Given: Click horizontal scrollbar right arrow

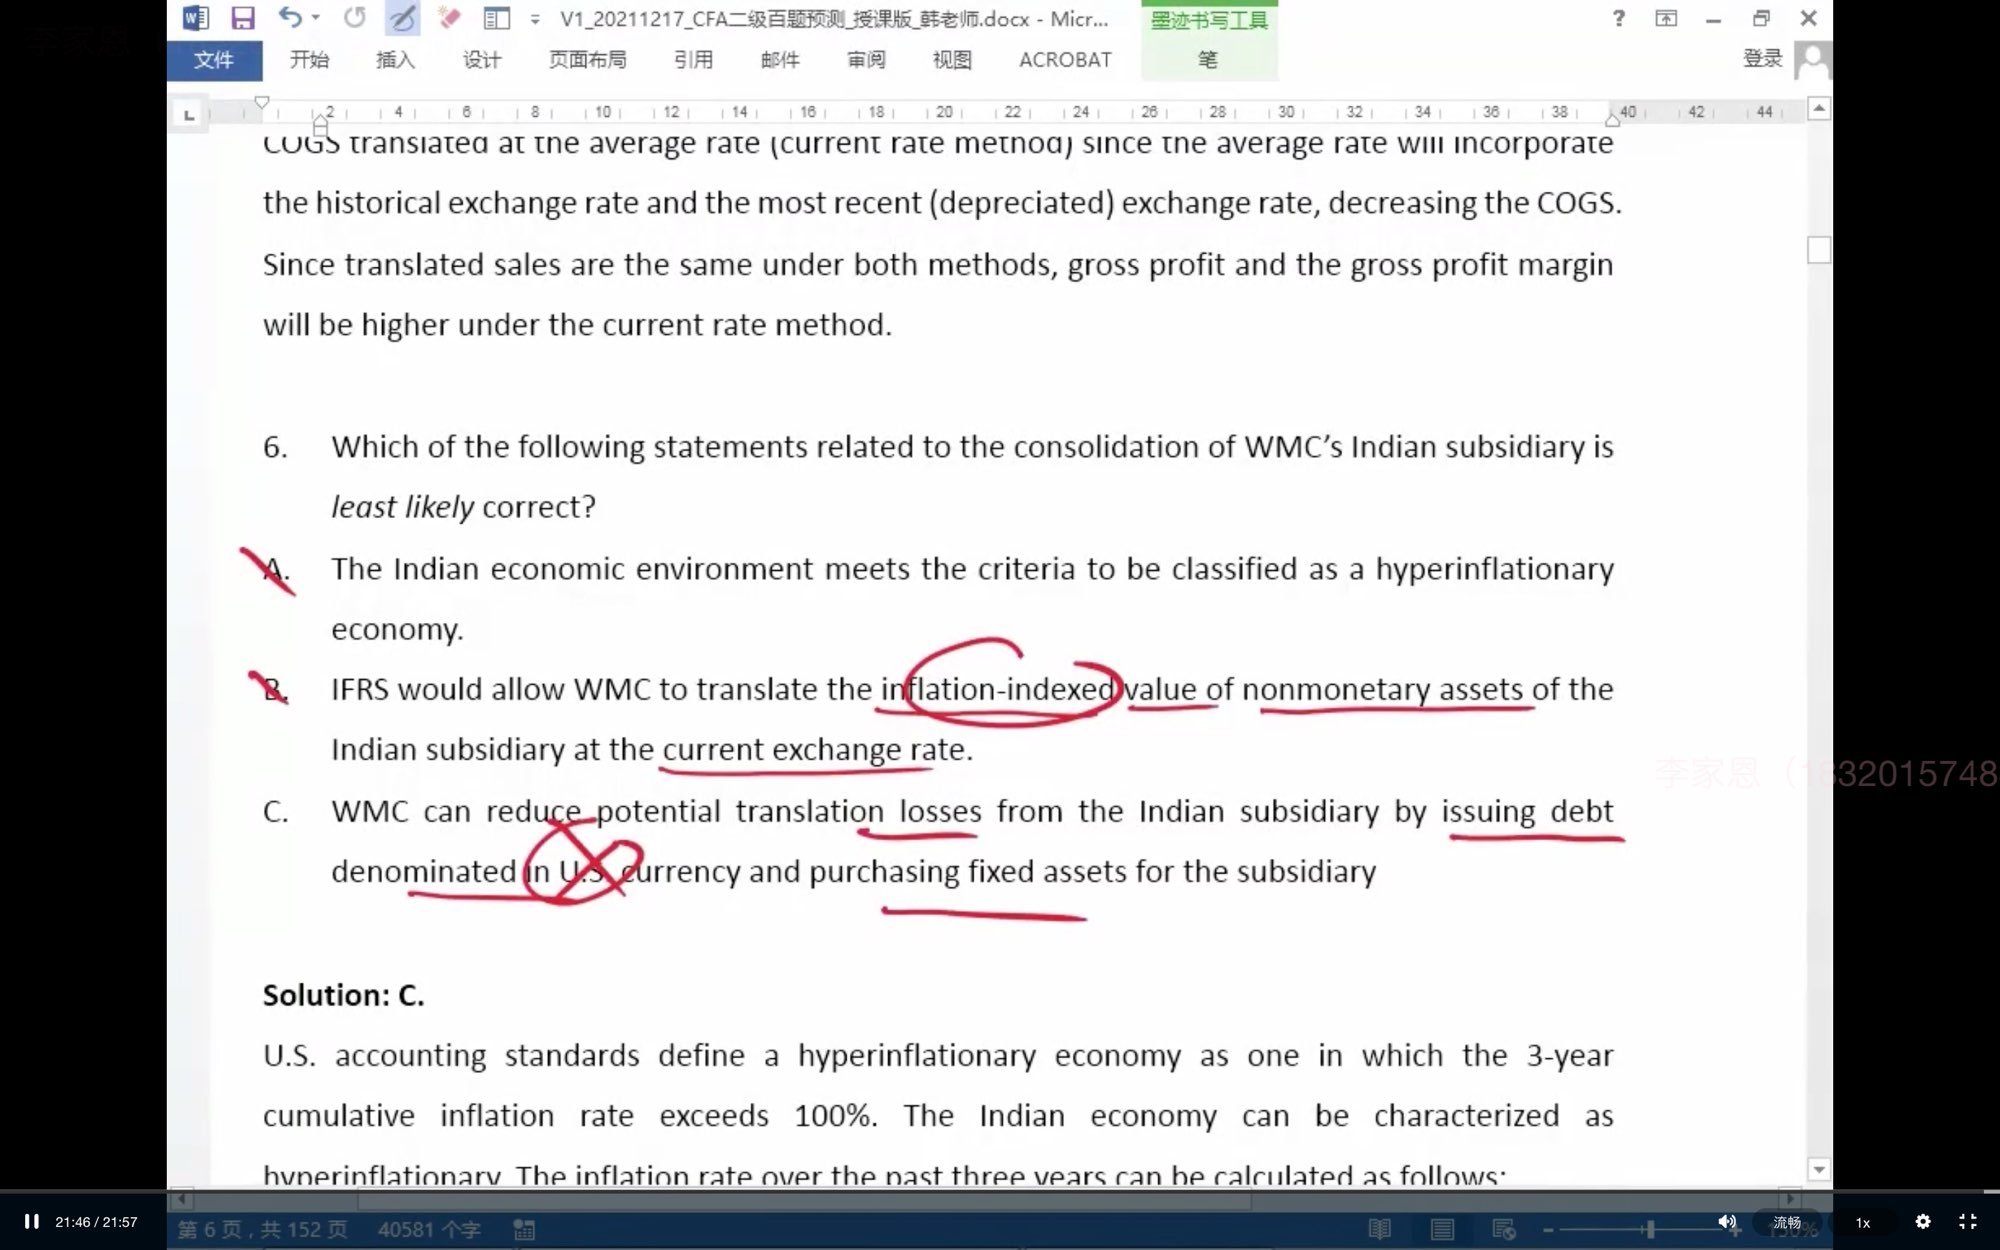Looking at the screenshot, I should tap(1790, 1197).
